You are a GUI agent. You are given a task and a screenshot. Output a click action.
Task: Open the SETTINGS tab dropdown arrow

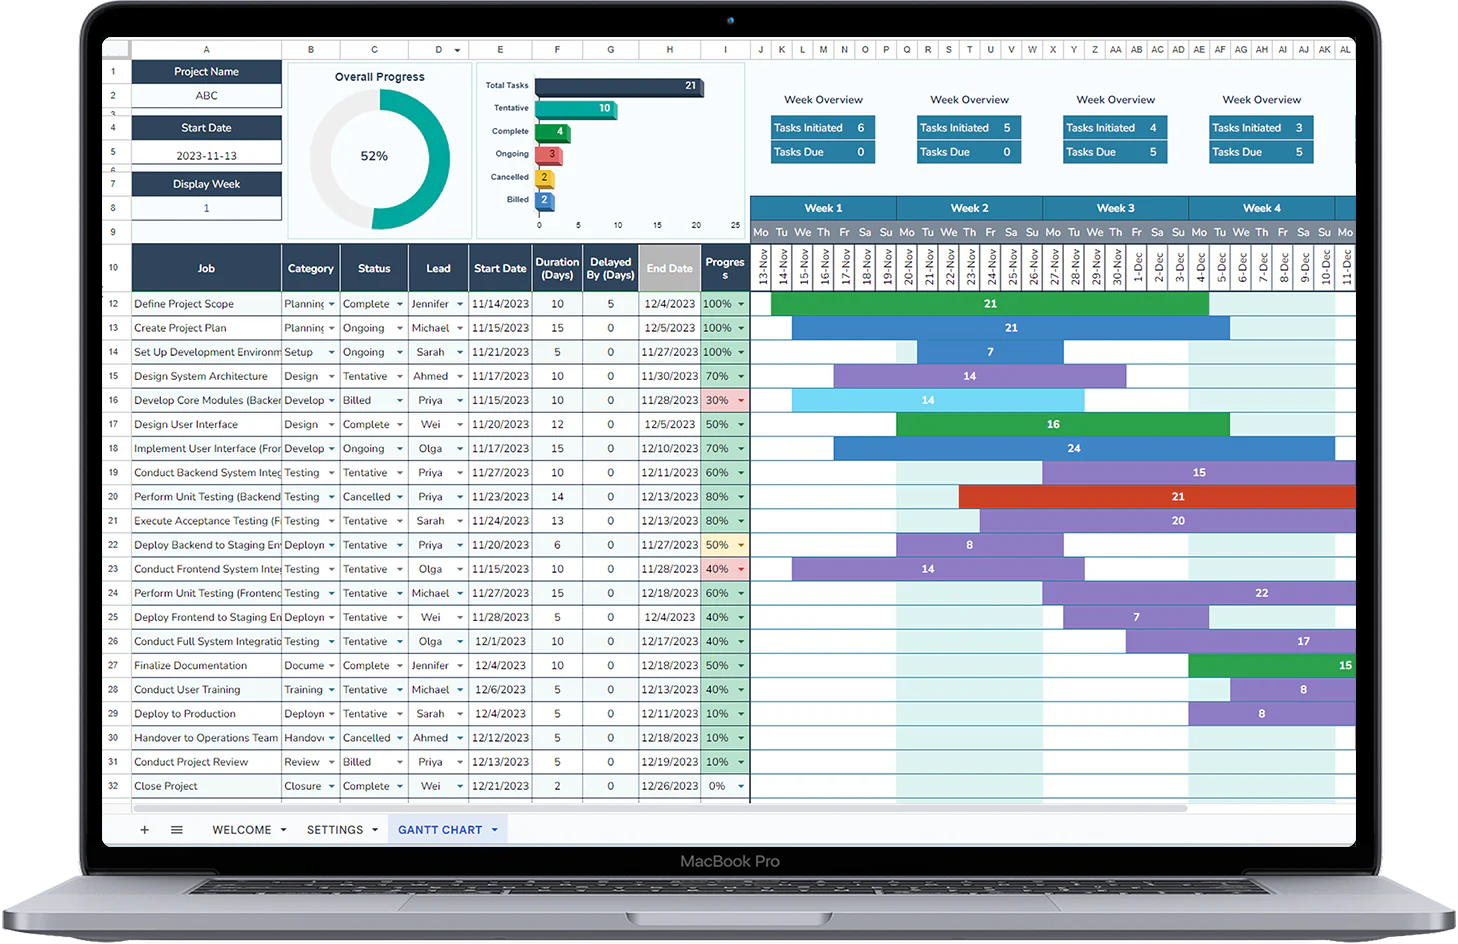[375, 830]
